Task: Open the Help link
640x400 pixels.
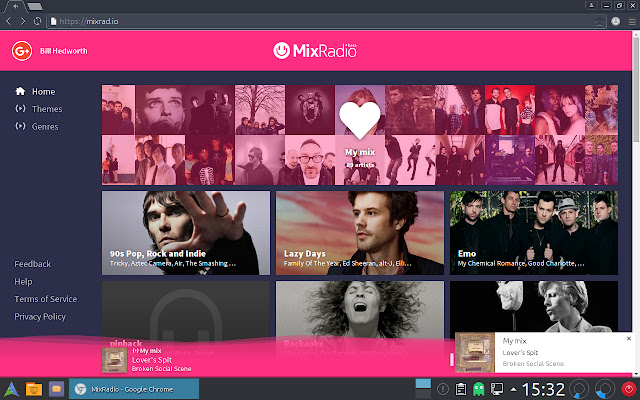Action: (x=23, y=282)
